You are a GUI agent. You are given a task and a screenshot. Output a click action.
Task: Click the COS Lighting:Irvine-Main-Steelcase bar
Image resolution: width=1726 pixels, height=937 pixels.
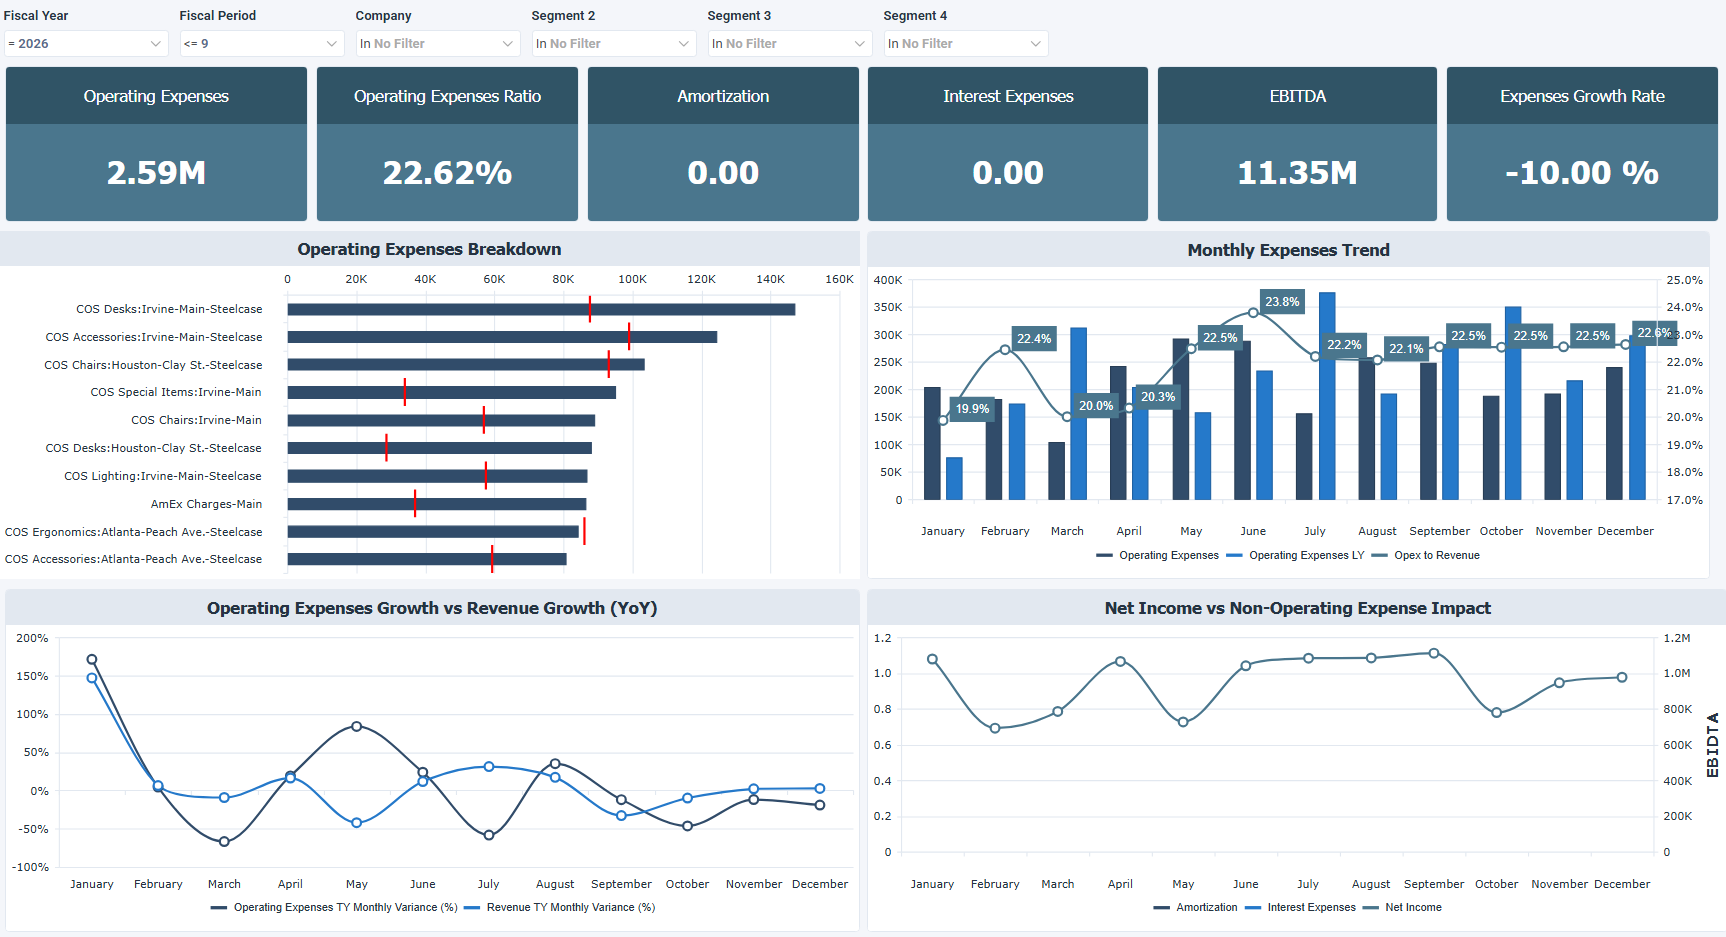pos(438,476)
